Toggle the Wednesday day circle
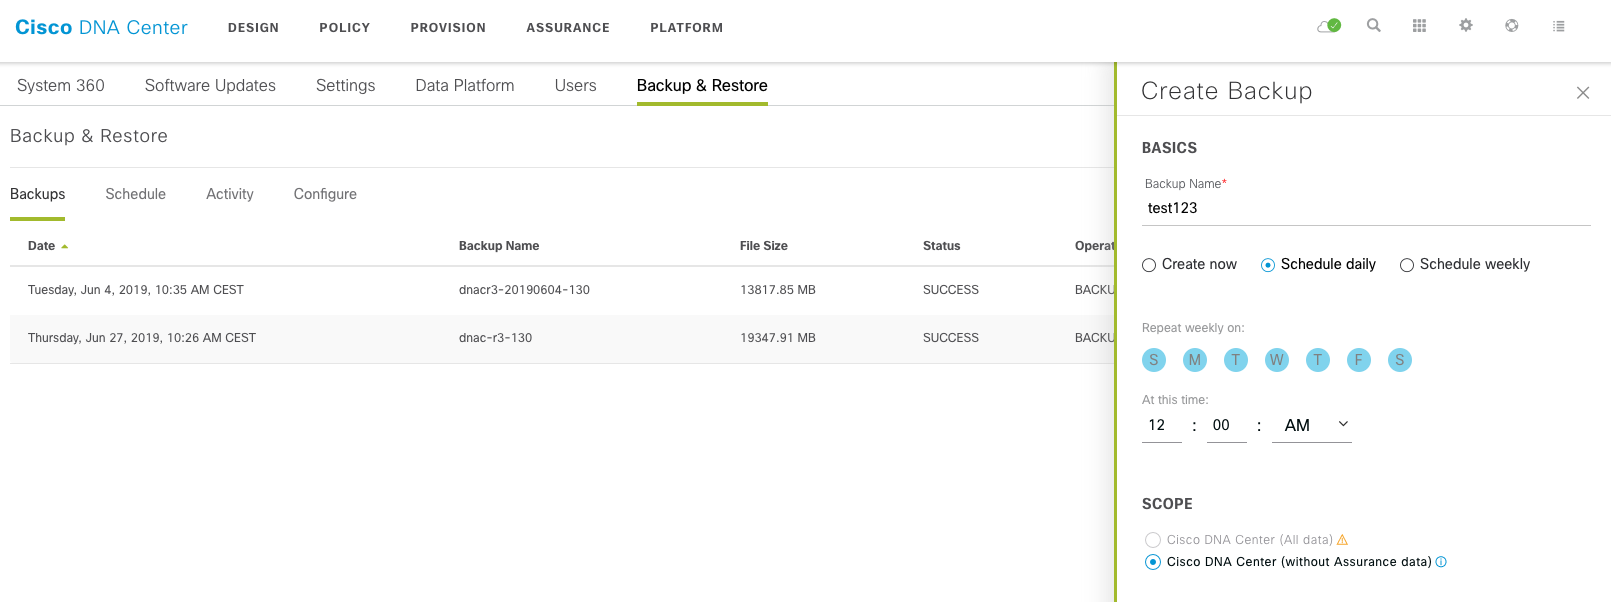 [1277, 360]
